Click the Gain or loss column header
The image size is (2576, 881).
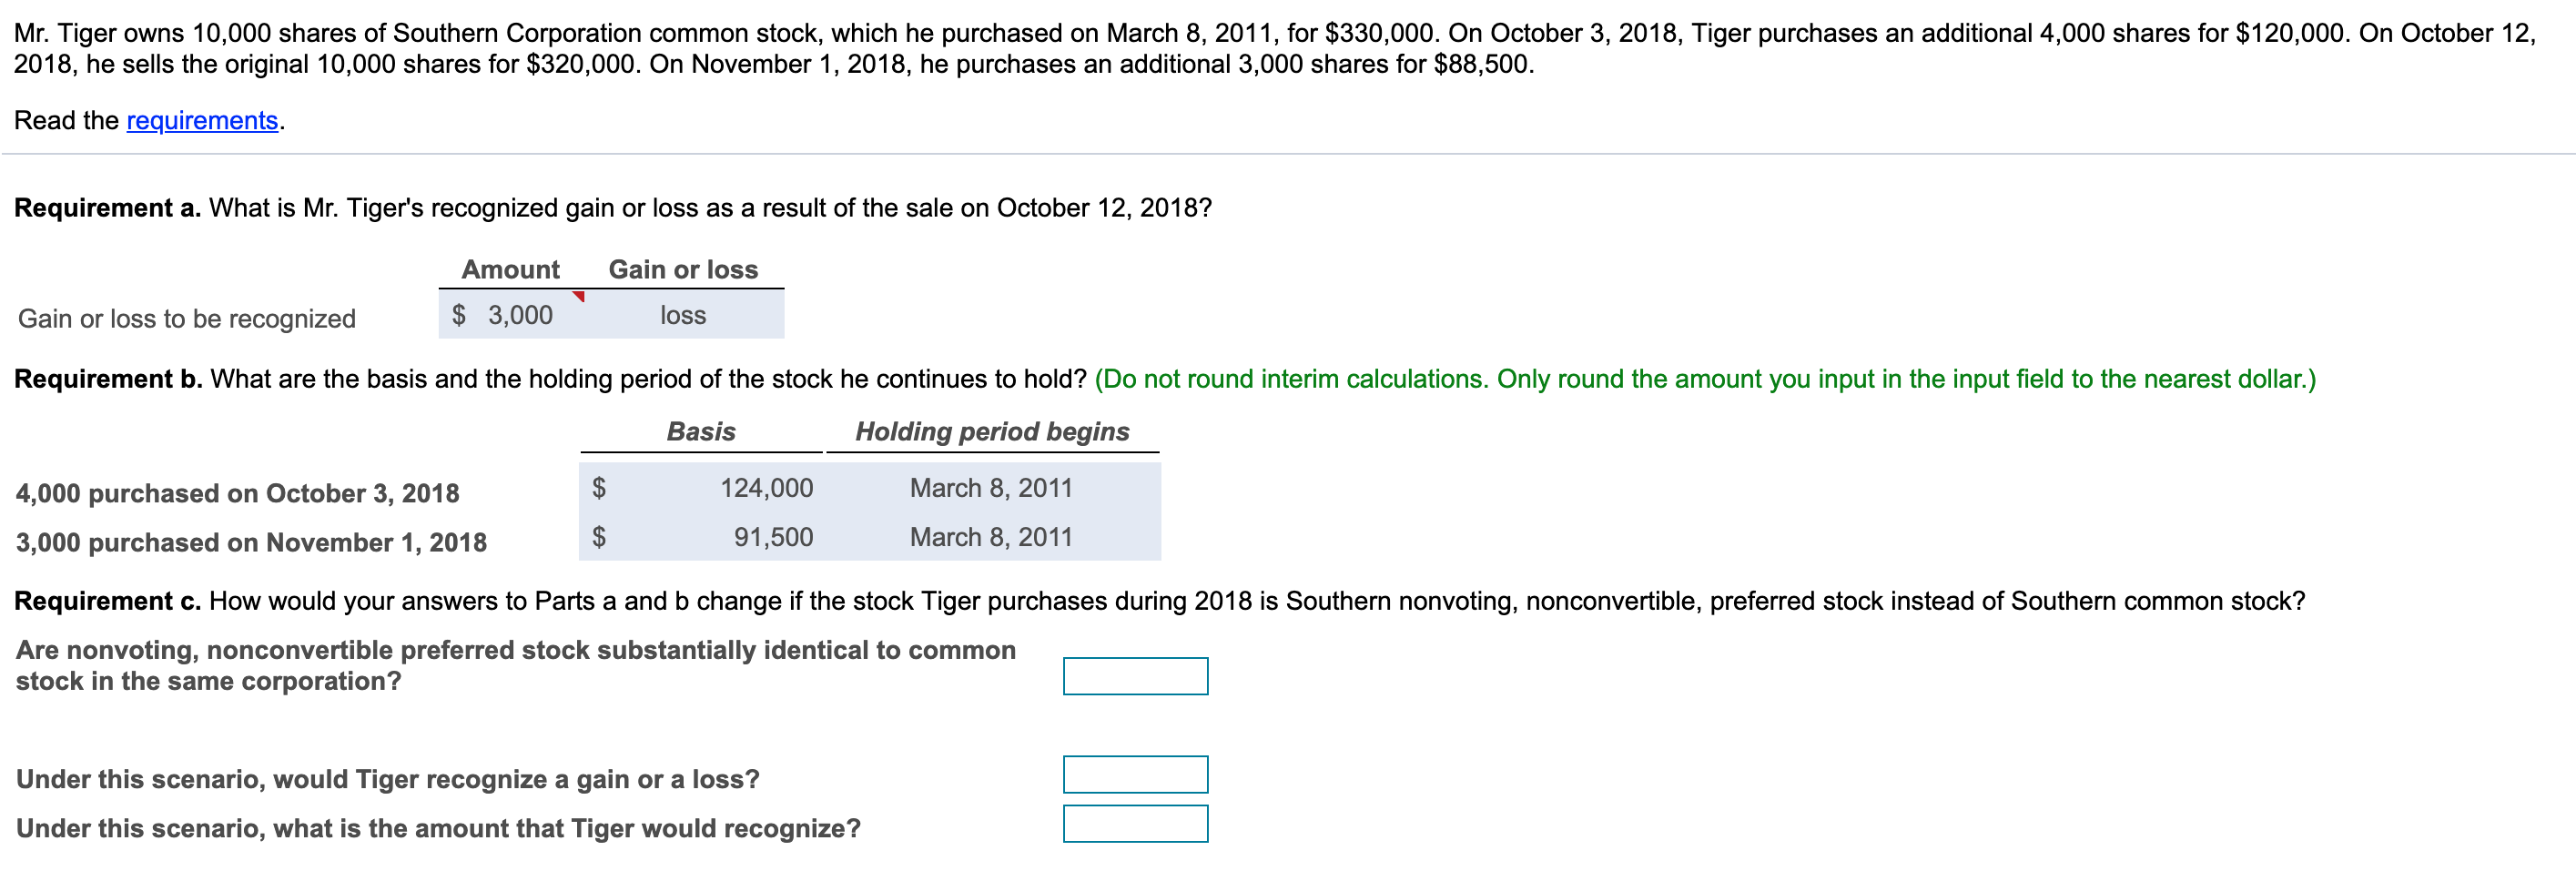click(x=683, y=270)
